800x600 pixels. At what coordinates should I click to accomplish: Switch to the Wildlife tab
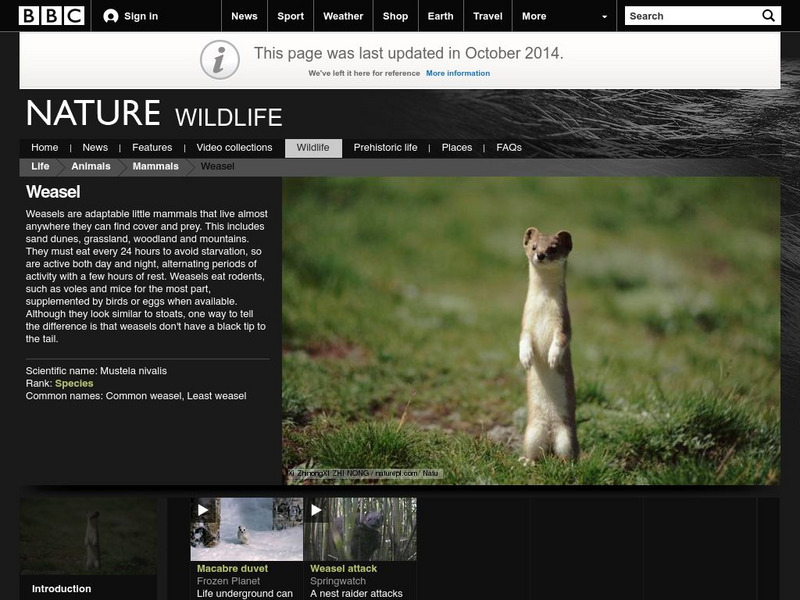click(x=312, y=146)
